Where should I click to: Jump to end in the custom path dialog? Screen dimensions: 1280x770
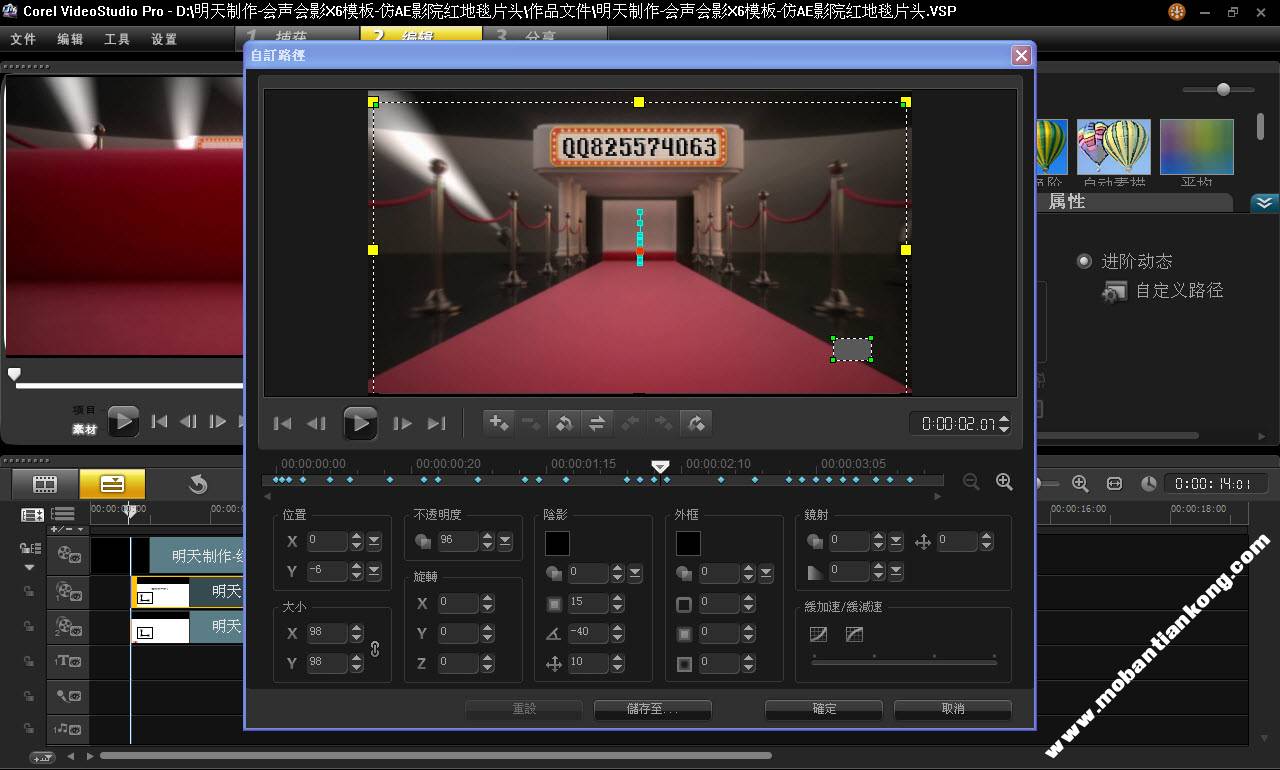(x=436, y=423)
